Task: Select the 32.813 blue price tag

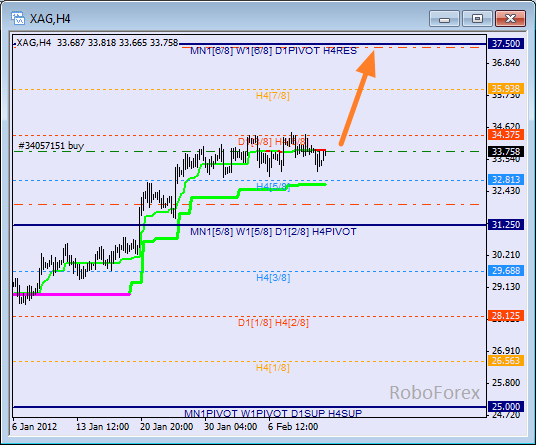Action: point(506,179)
